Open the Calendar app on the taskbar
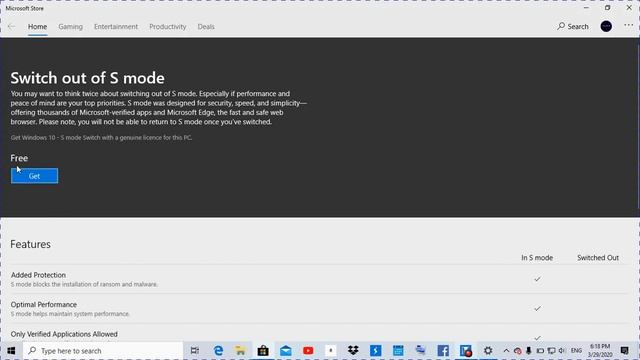Image resolution: width=640 pixels, height=360 pixels. pyautogui.click(x=398, y=351)
